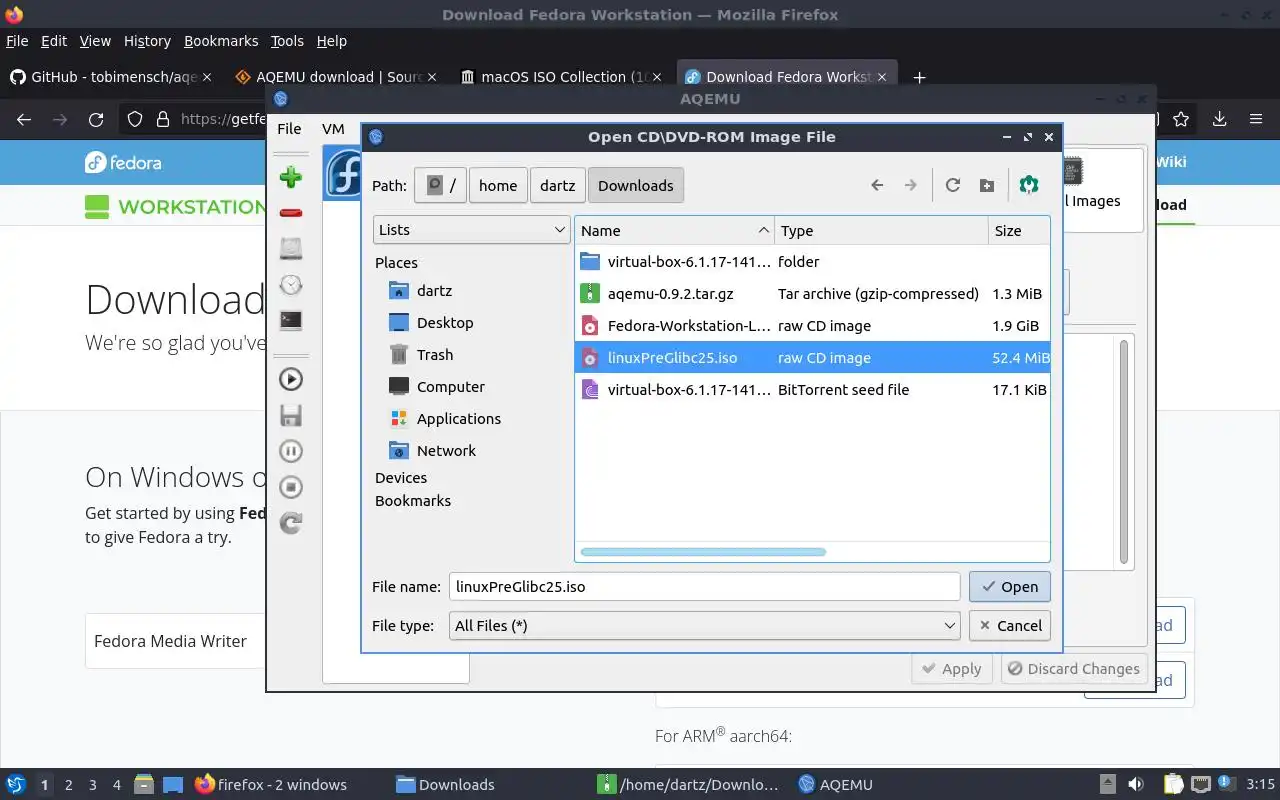Switch to the AQEMU download Firefox tab
Image resolution: width=1280 pixels, height=800 pixels.
pyautogui.click(x=337, y=77)
